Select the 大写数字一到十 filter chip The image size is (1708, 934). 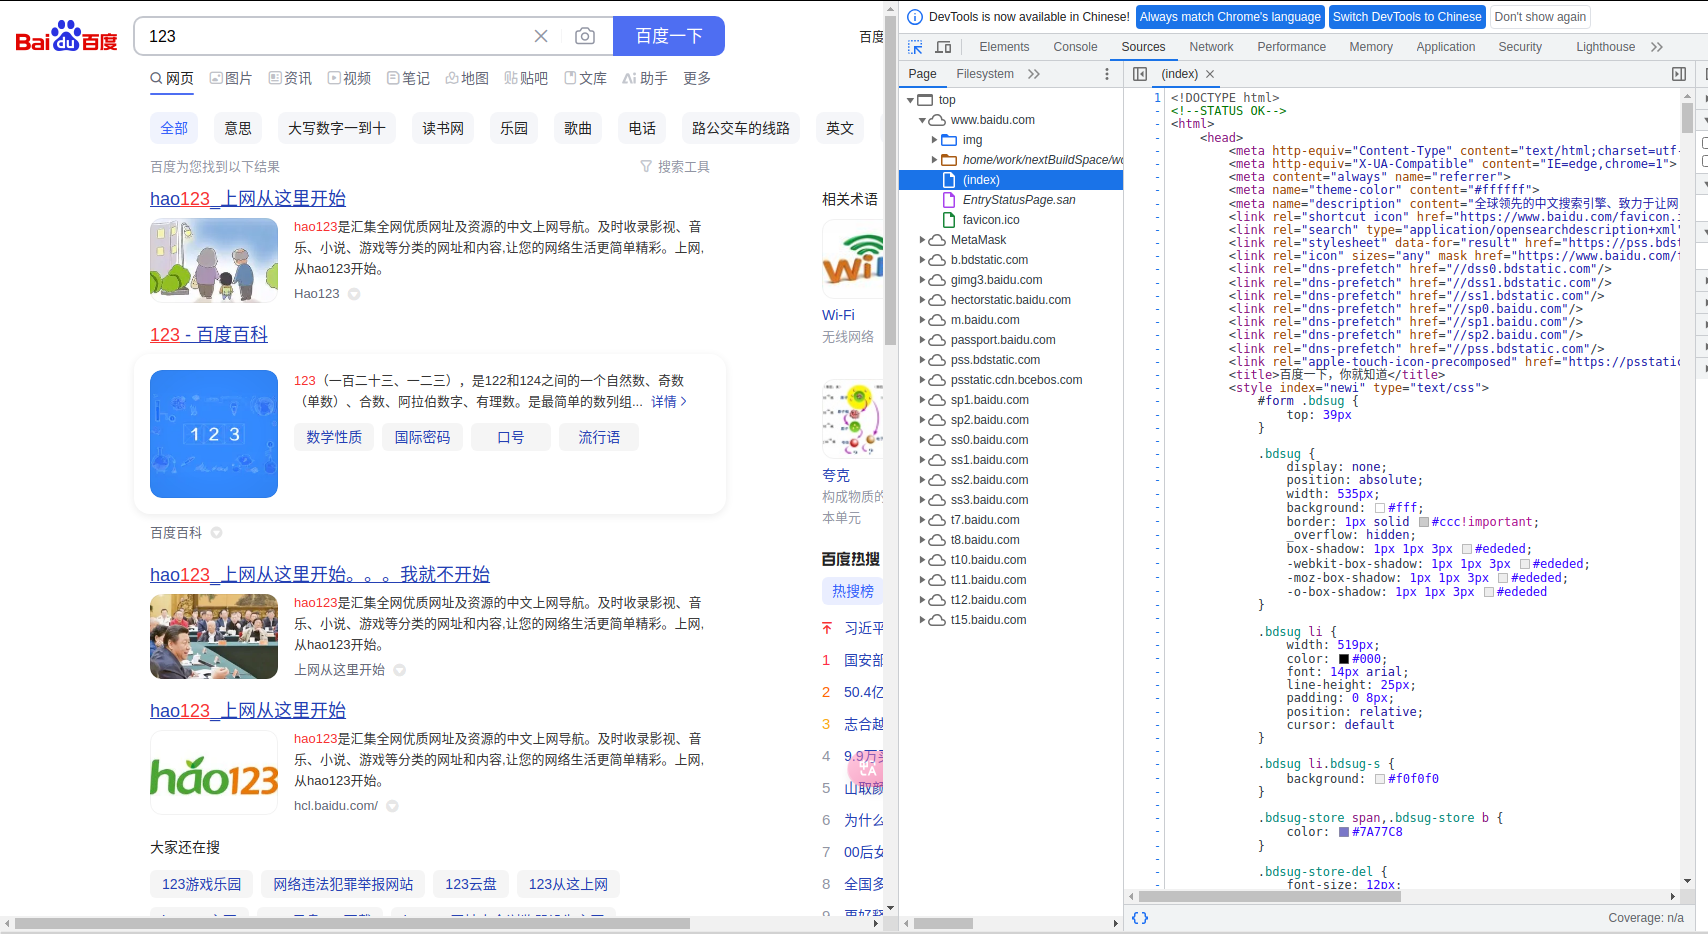point(337,128)
